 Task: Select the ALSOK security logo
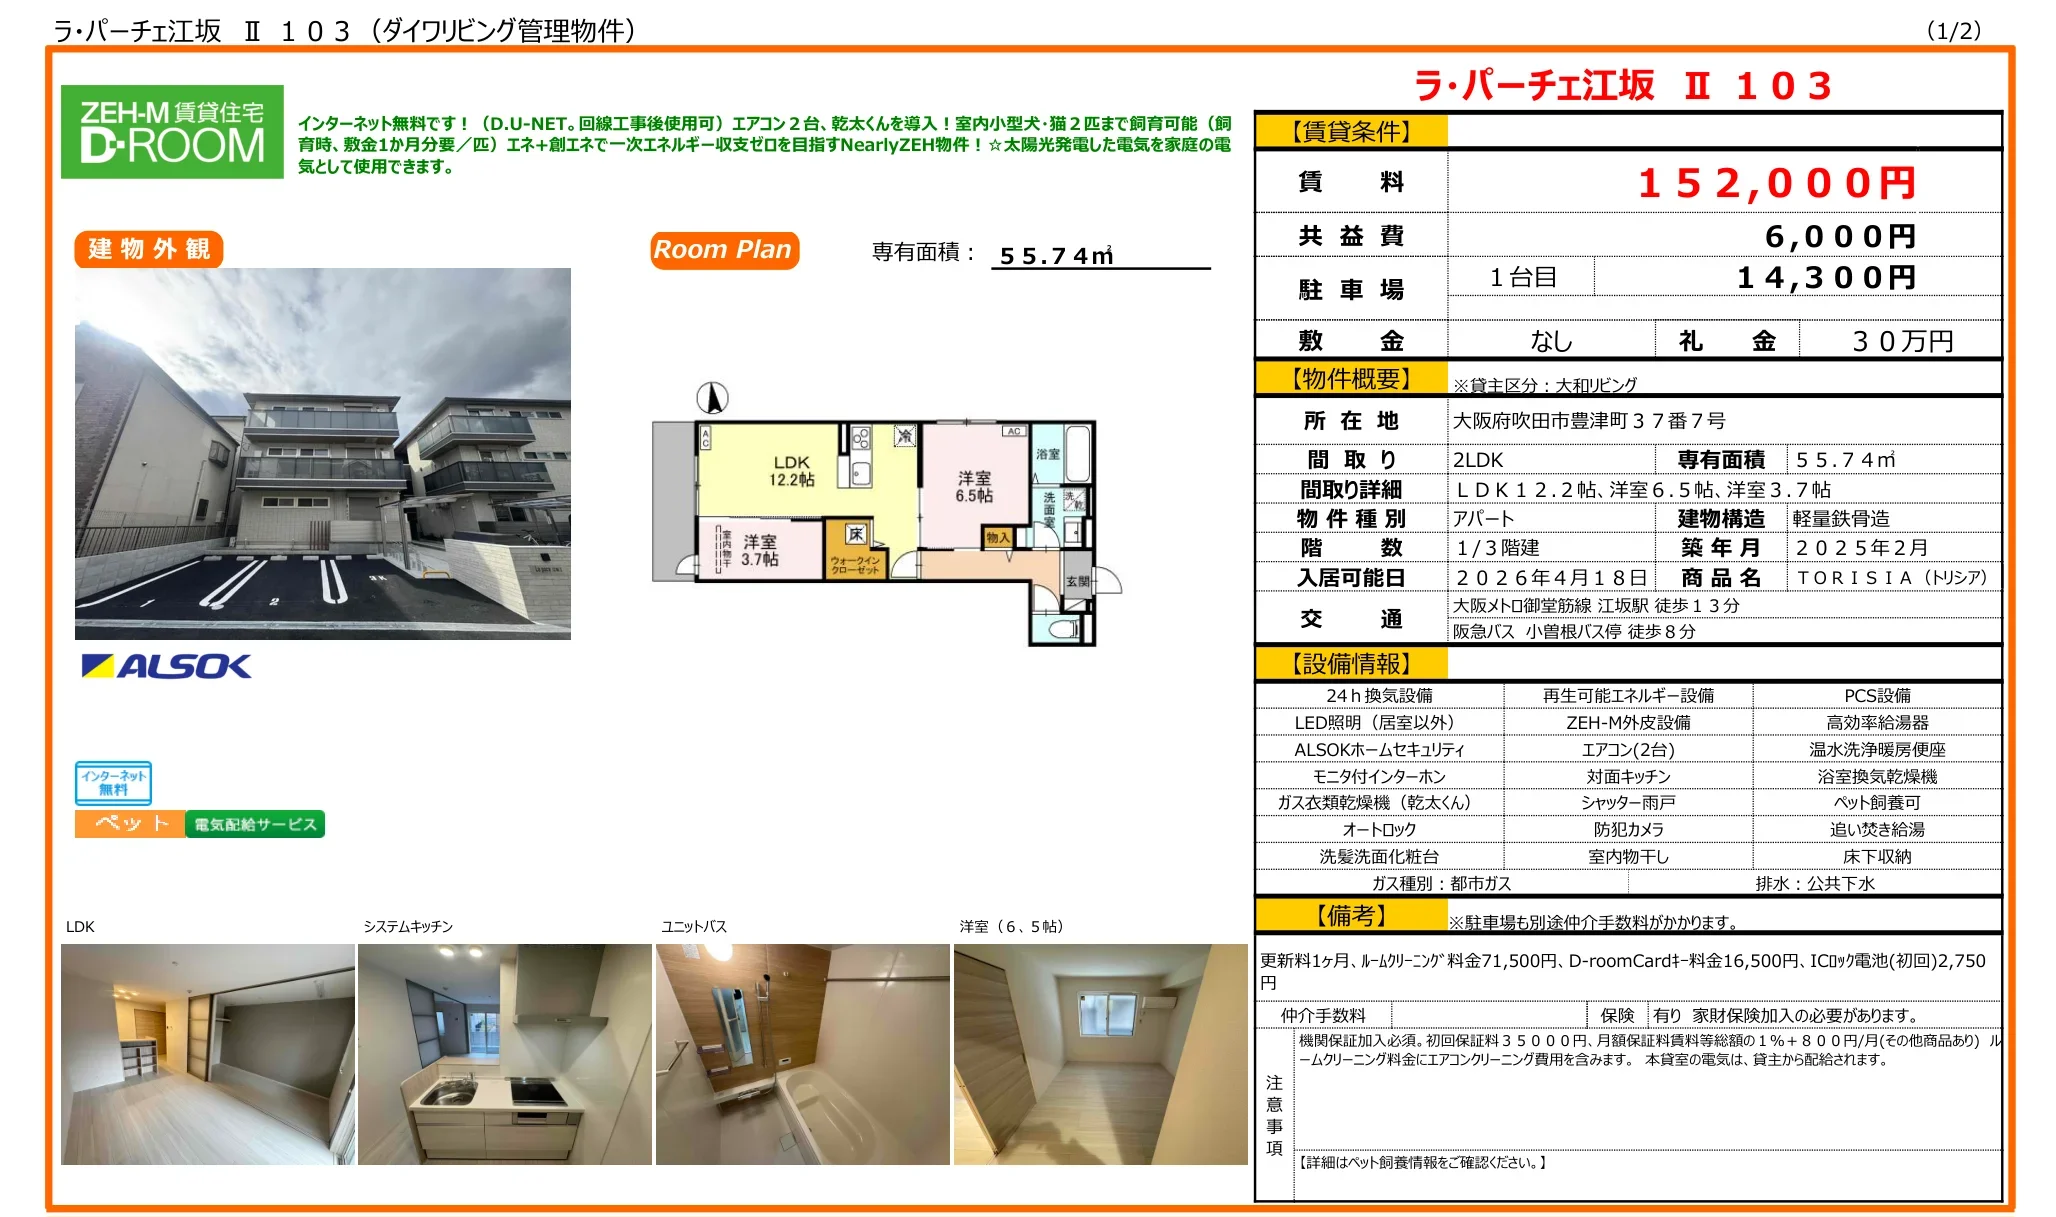tap(163, 665)
